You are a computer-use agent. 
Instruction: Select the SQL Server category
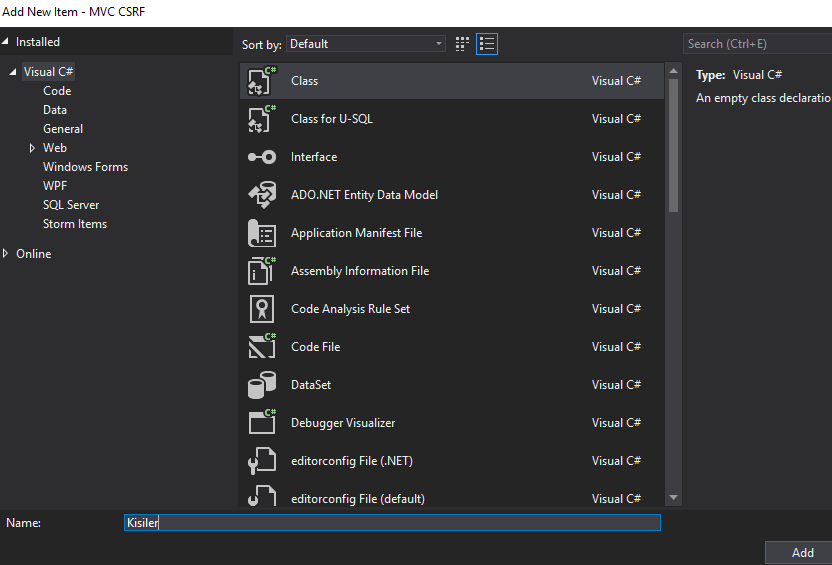(x=71, y=205)
